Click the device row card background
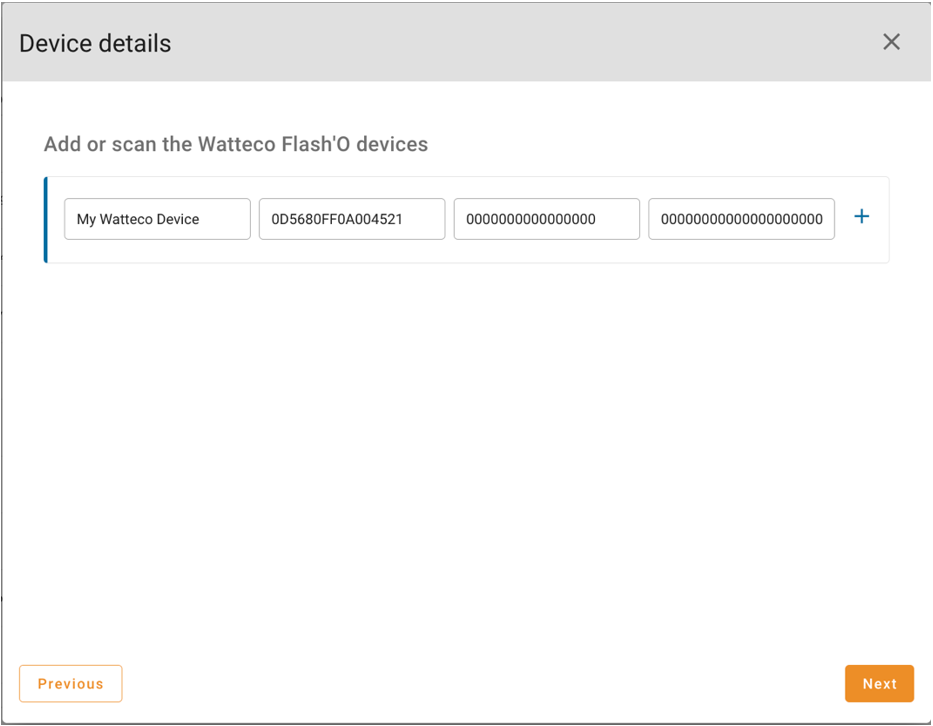 (468, 252)
